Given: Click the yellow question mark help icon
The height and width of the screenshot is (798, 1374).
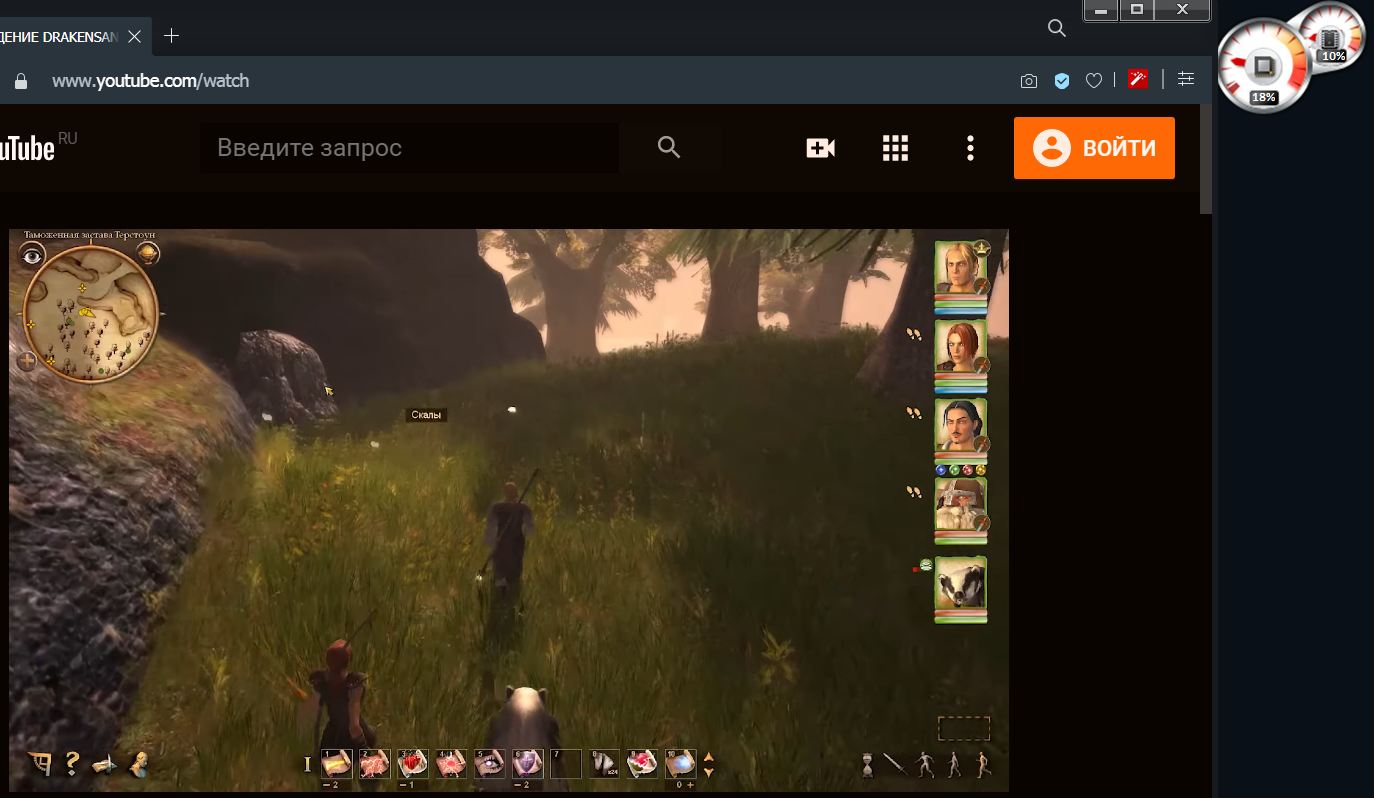Looking at the screenshot, I should point(72,763).
